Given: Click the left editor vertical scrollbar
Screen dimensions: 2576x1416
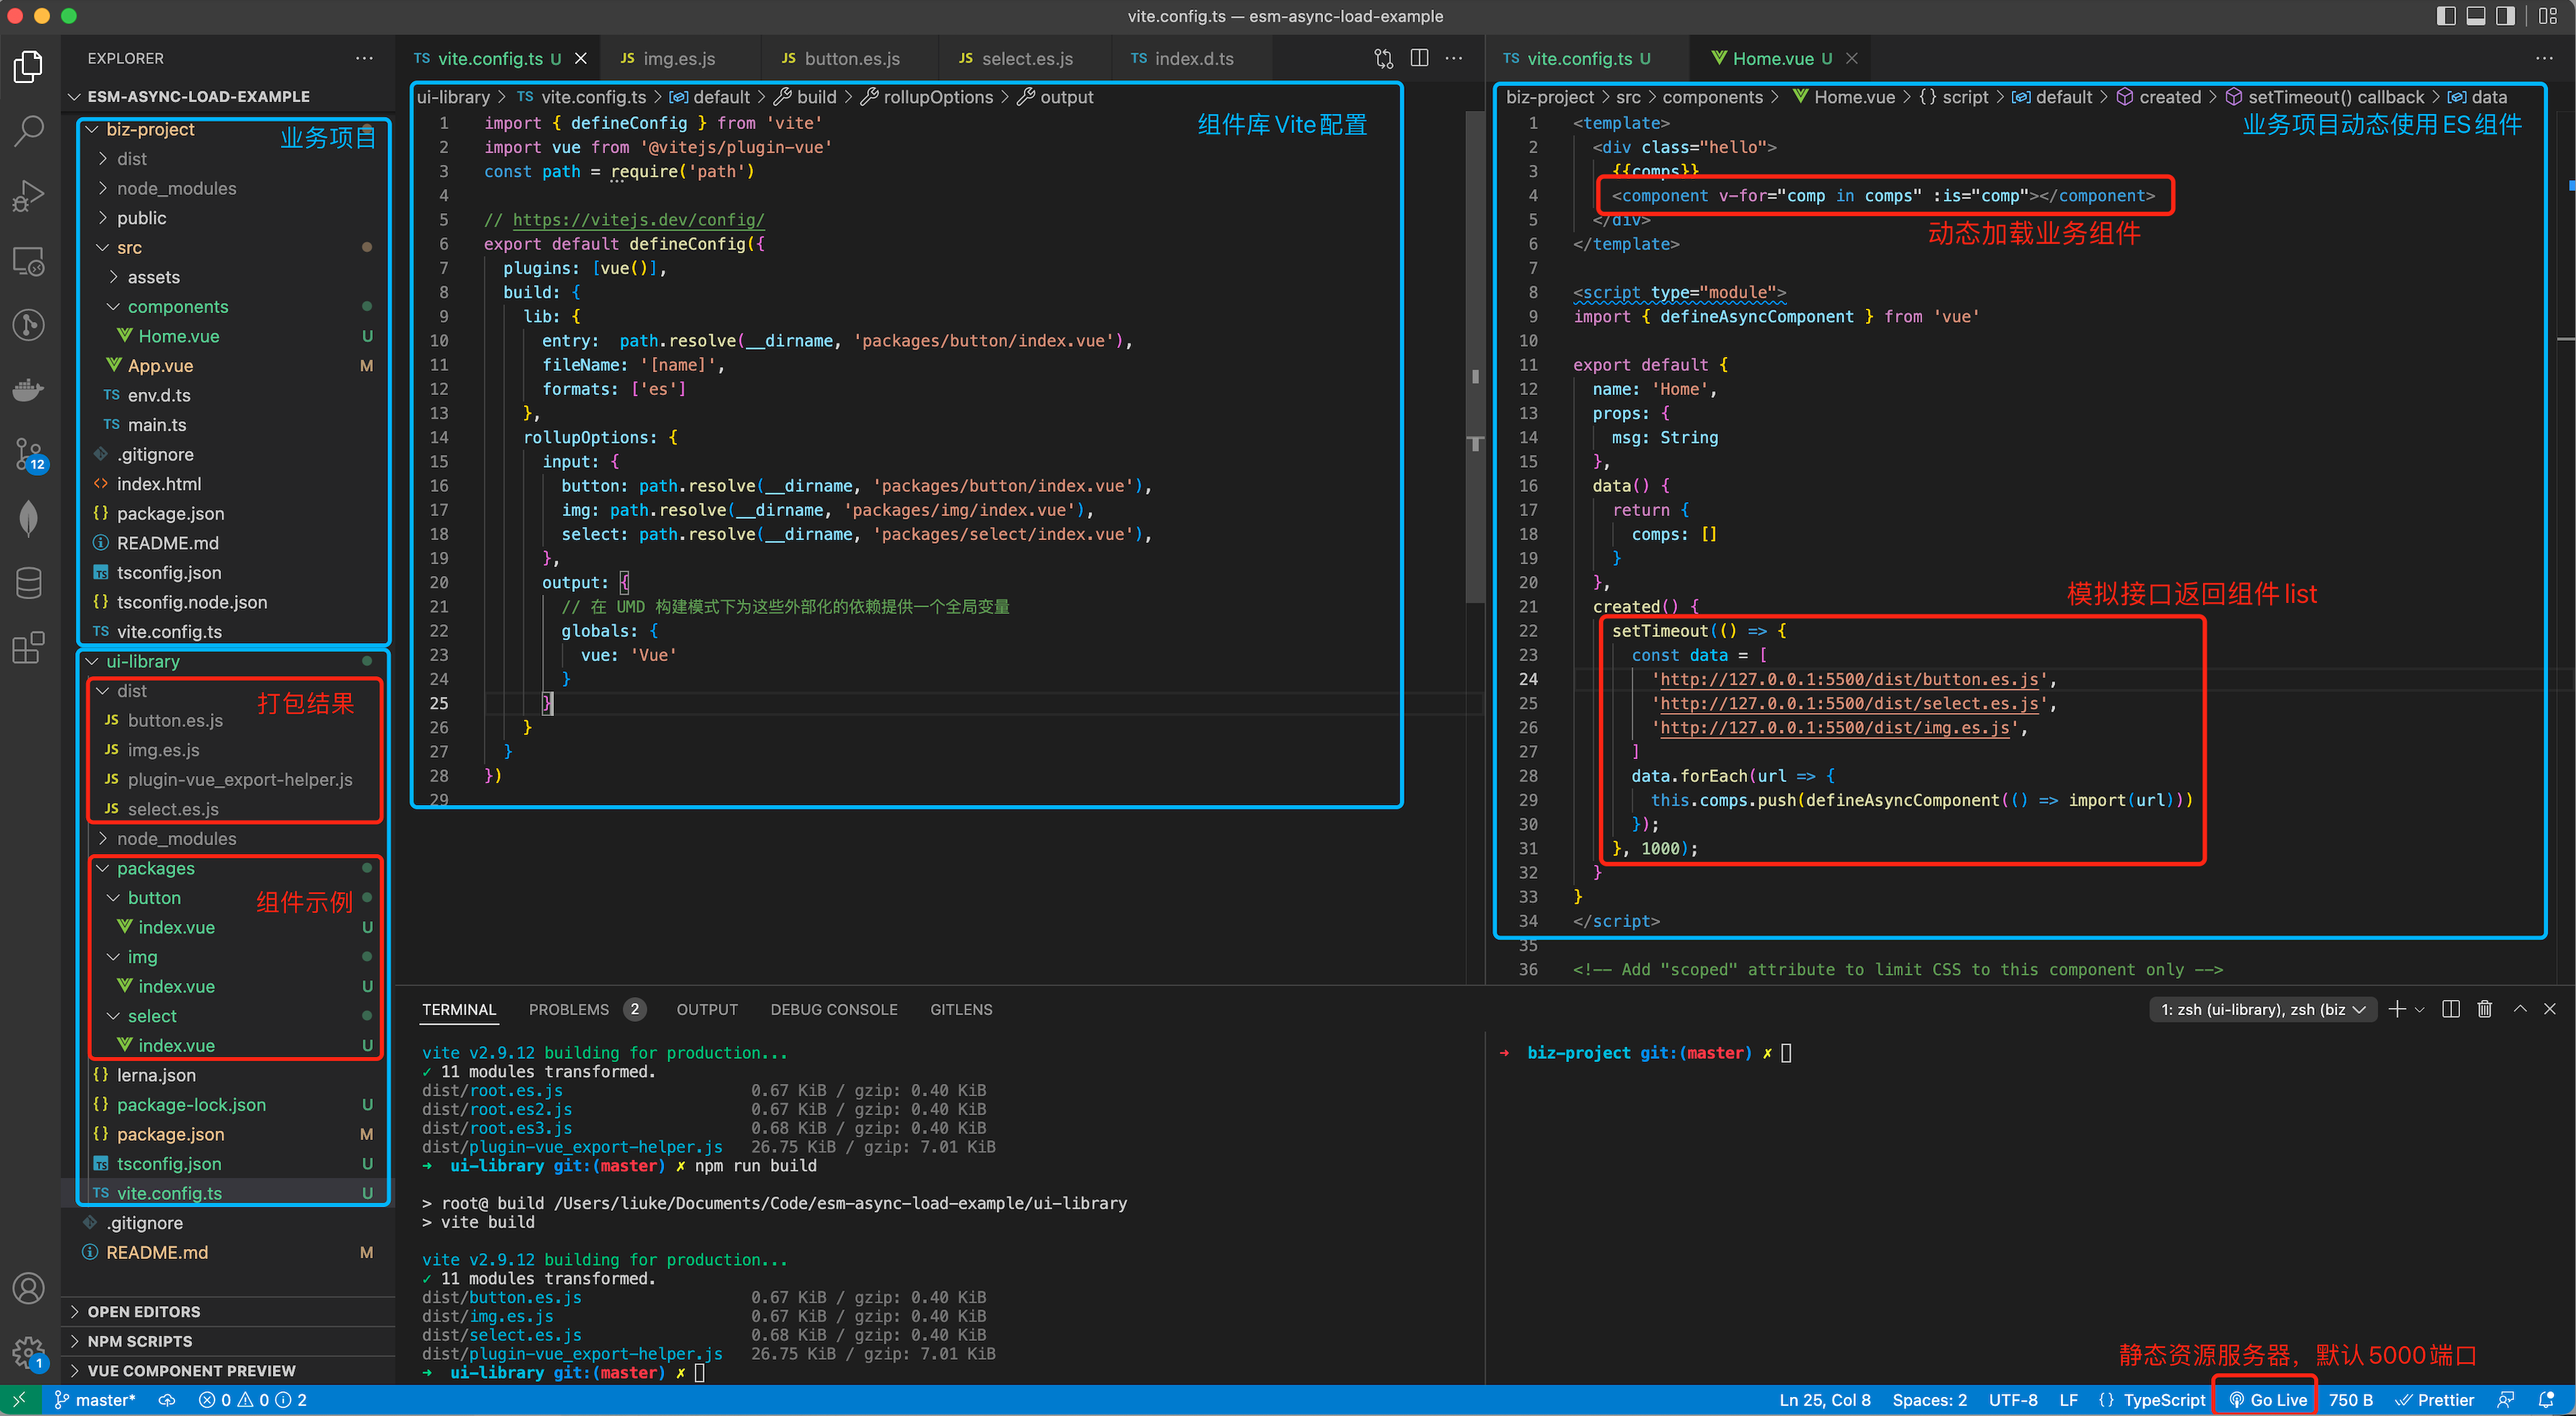Looking at the screenshot, I should (1475, 350).
